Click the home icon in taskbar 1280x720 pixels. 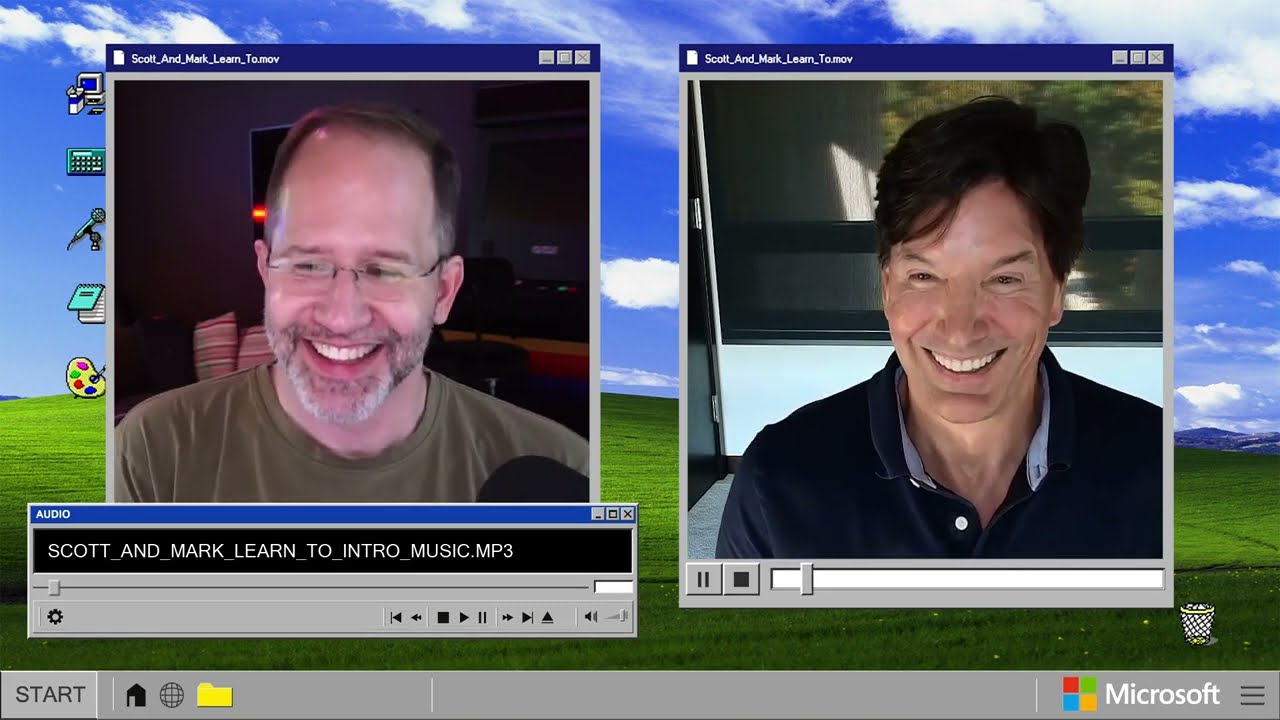pyautogui.click(x=136, y=695)
